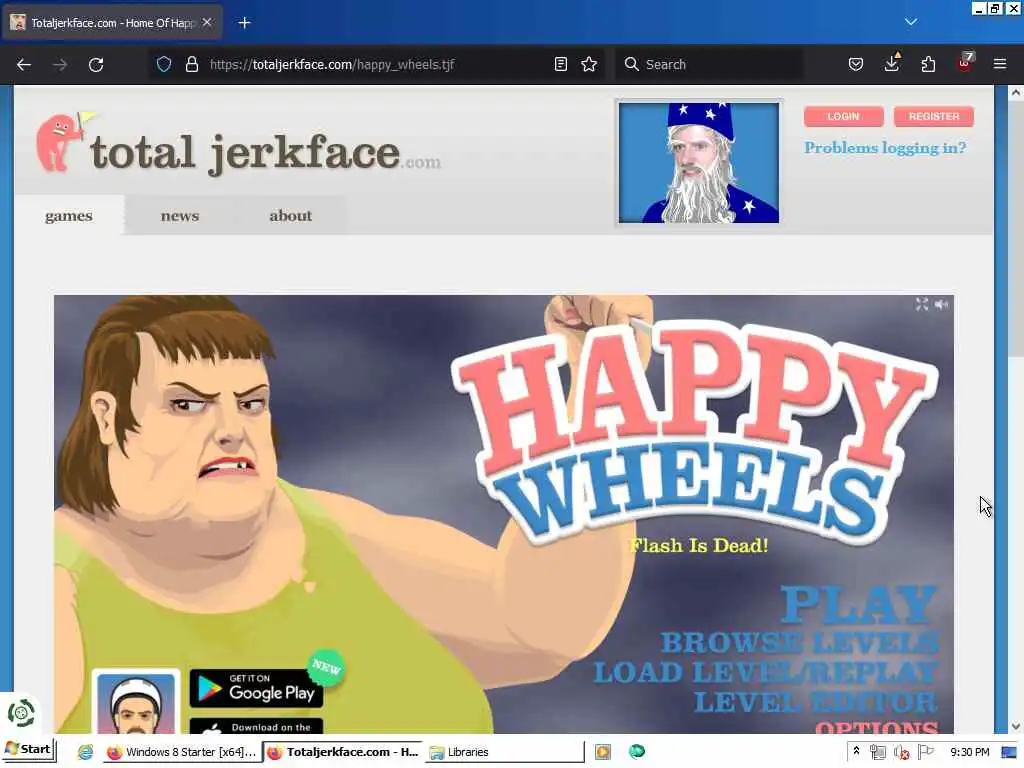Toggle reader view for this page
The width and height of the screenshot is (1024, 768).
560,64
